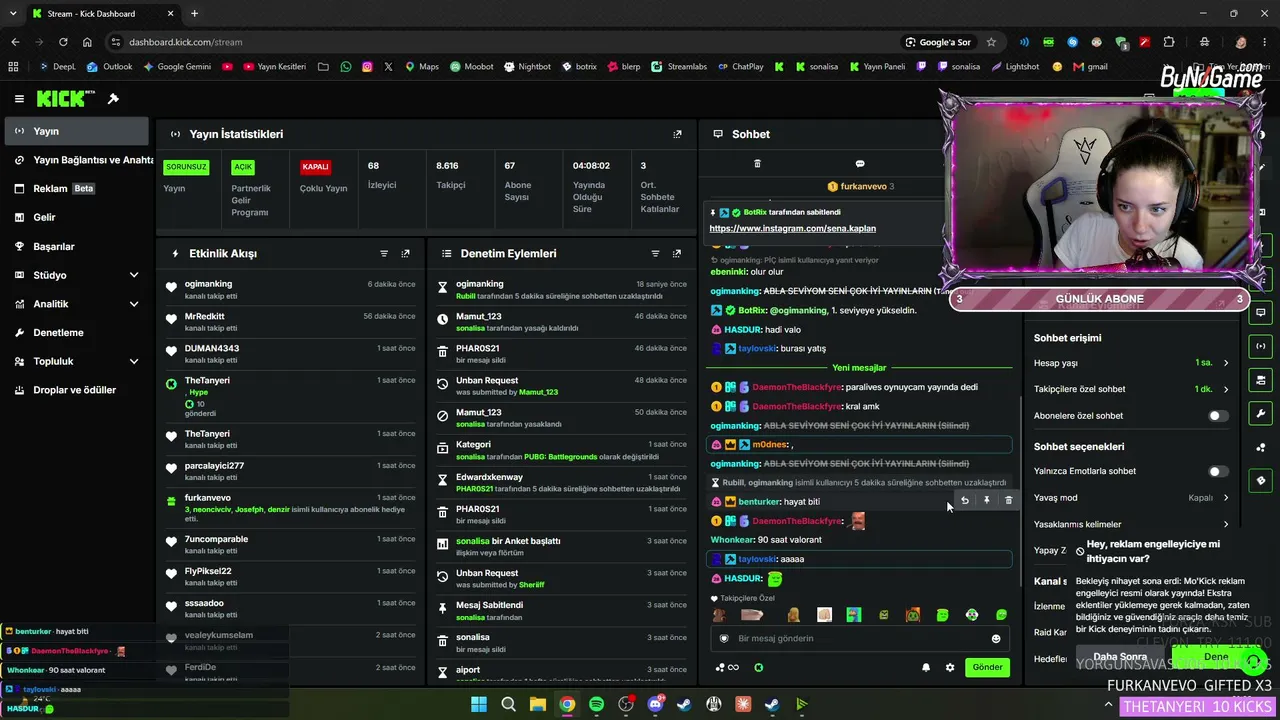Open Gelir in the sidebar
Screen dimensions: 1280x720
coord(75,217)
